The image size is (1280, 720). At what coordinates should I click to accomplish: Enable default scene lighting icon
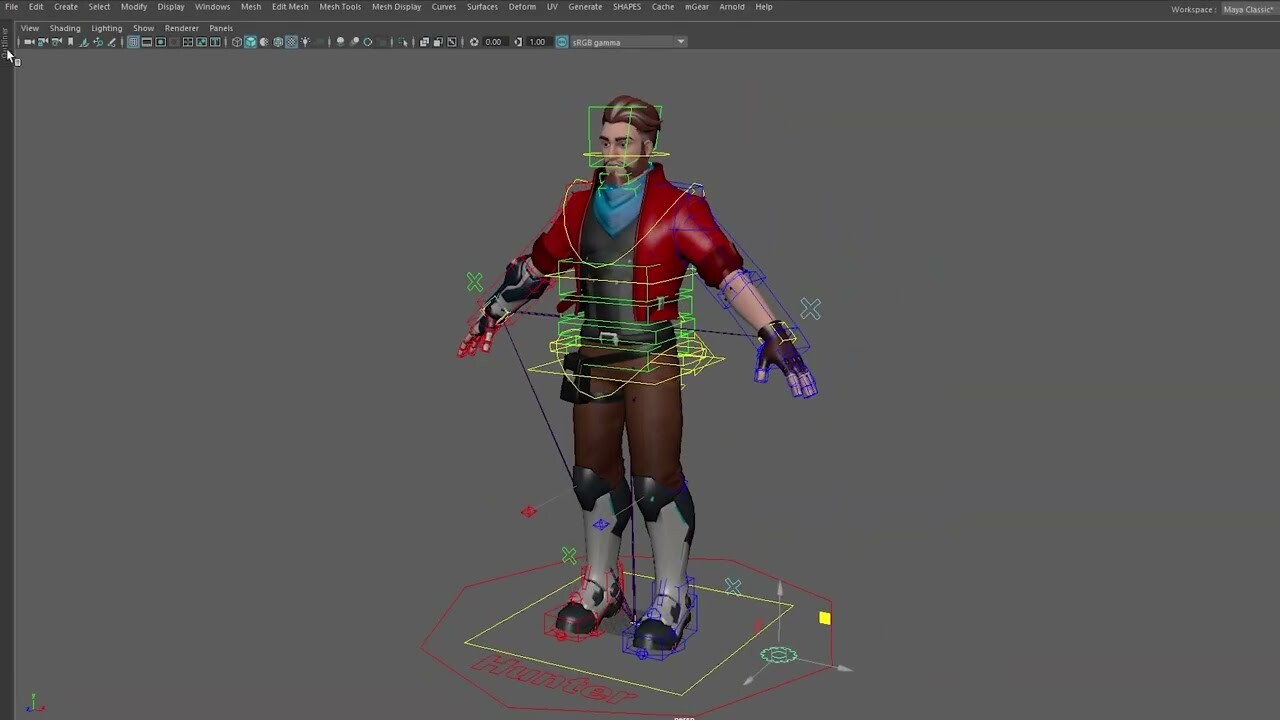[x=305, y=42]
